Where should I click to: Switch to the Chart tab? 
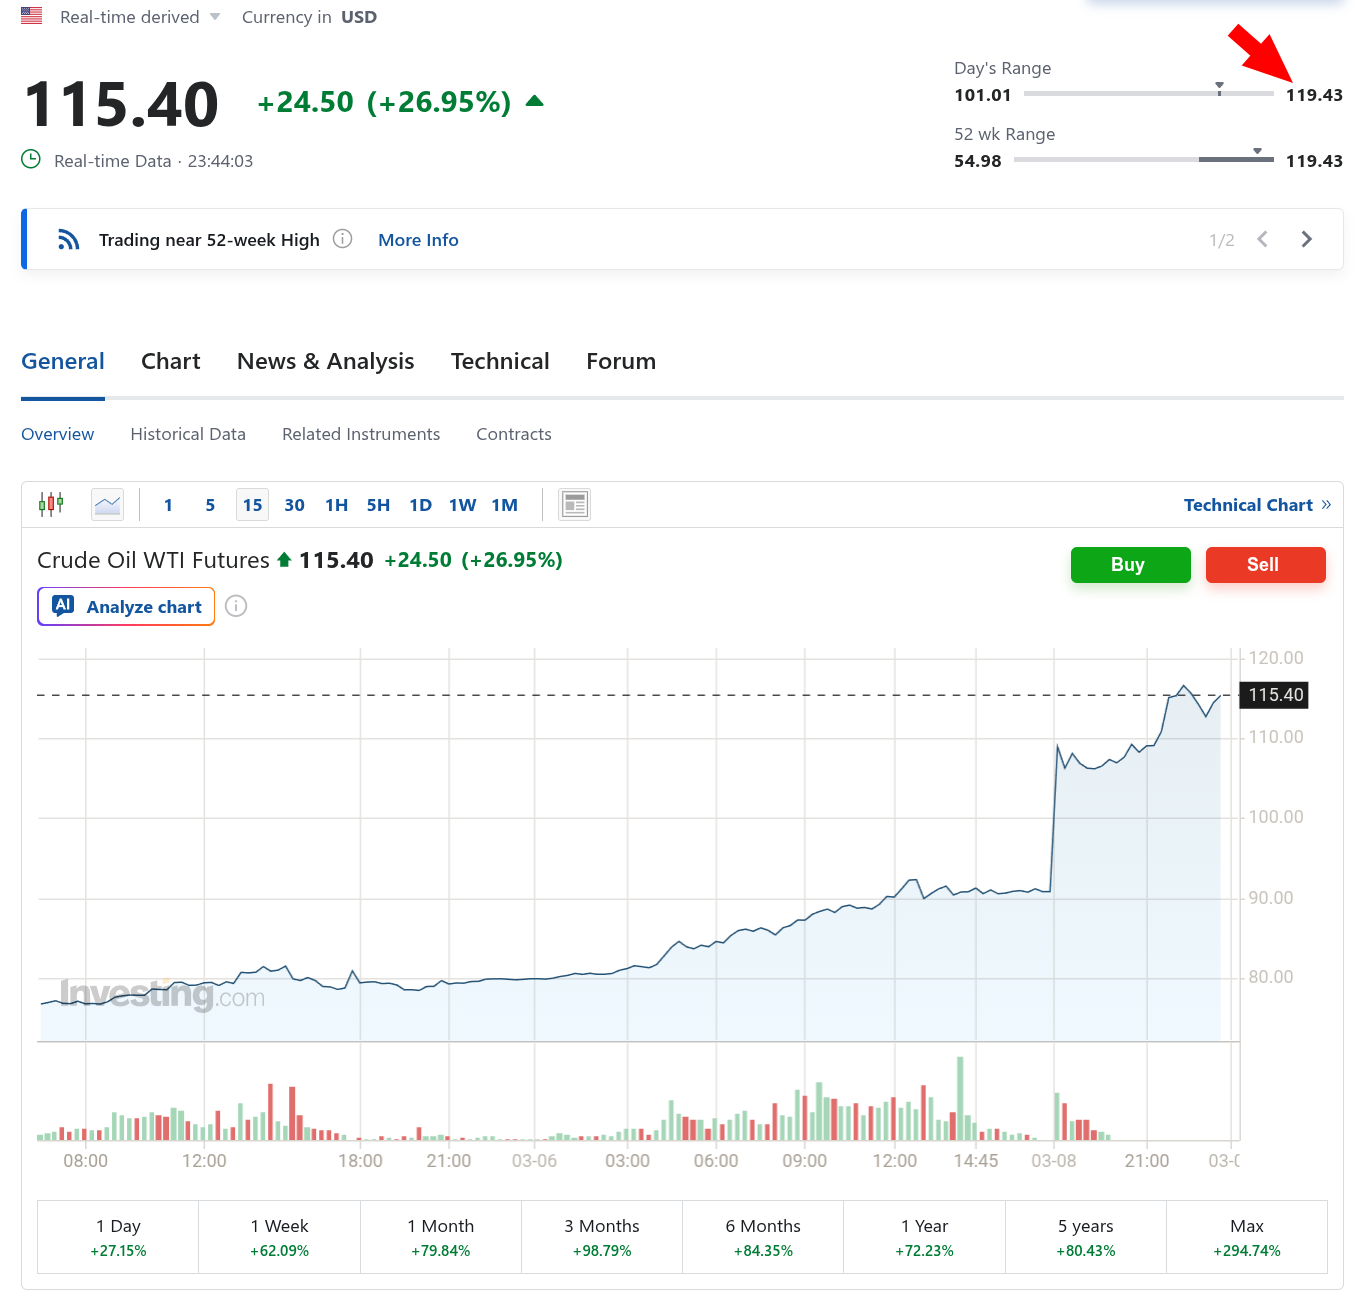coord(171,361)
